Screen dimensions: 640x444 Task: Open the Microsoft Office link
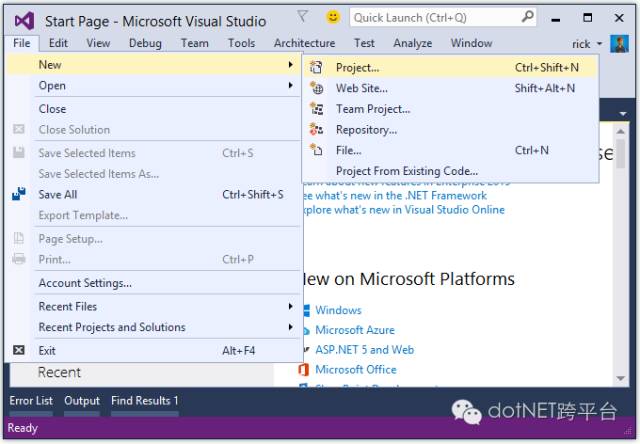356,369
